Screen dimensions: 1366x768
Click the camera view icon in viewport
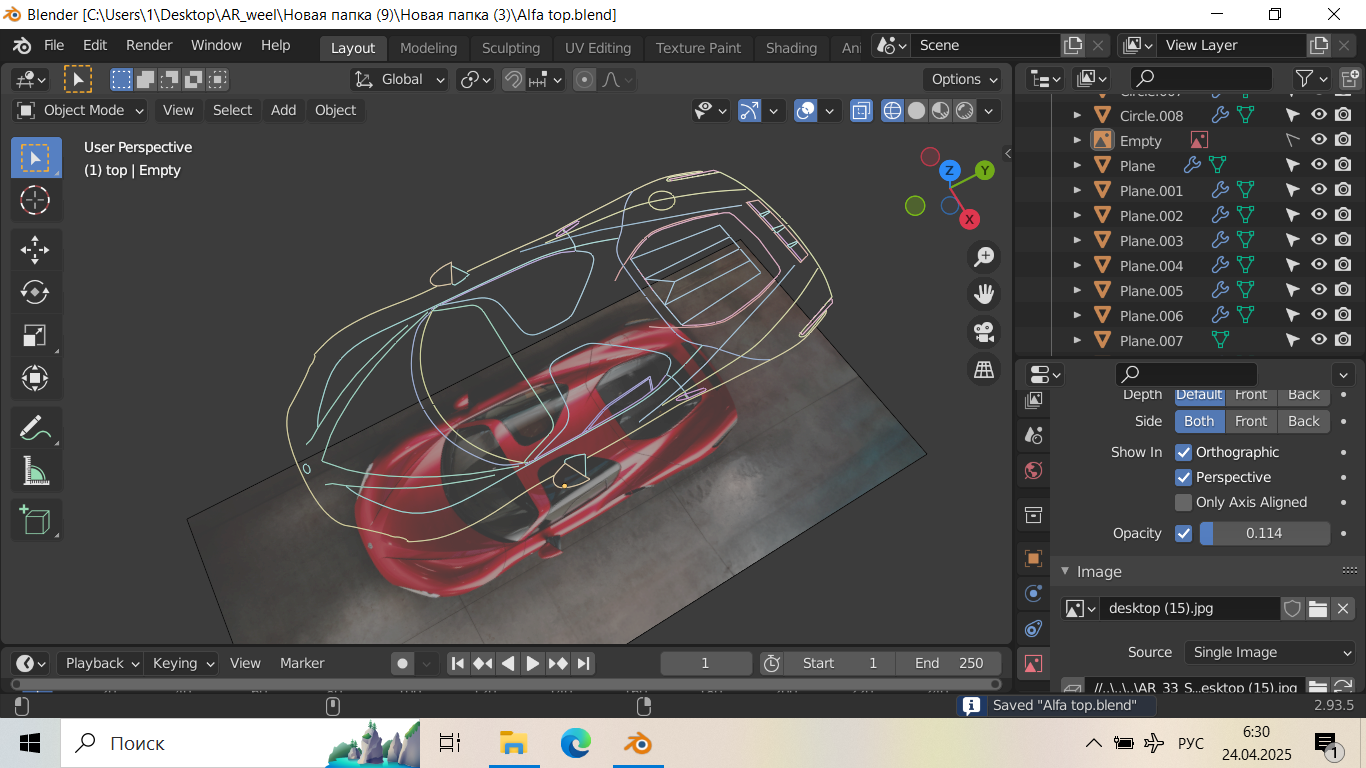click(x=984, y=331)
